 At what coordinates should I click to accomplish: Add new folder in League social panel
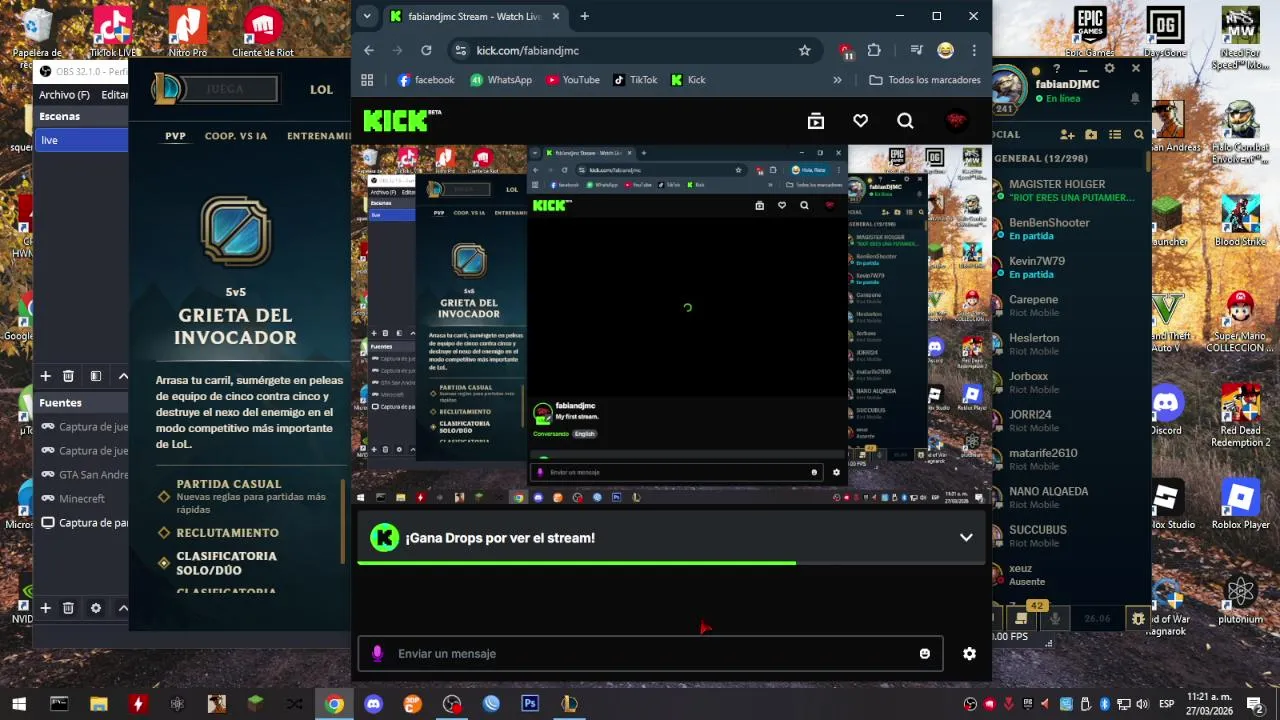point(1091,134)
